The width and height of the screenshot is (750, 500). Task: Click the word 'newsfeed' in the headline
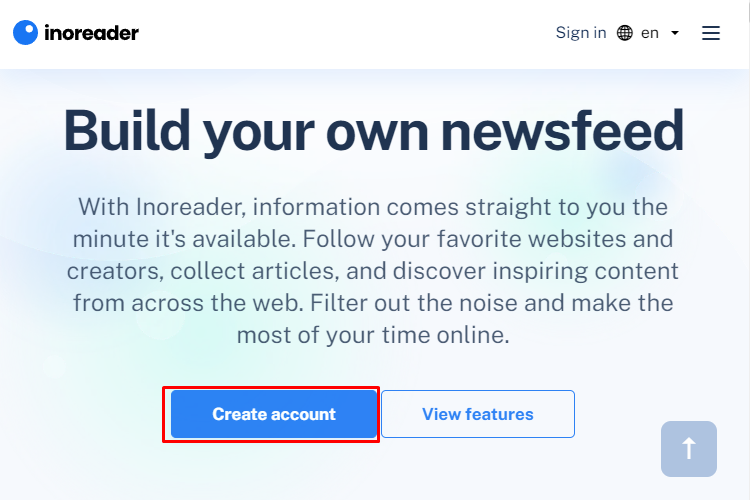[x=562, y=130]
